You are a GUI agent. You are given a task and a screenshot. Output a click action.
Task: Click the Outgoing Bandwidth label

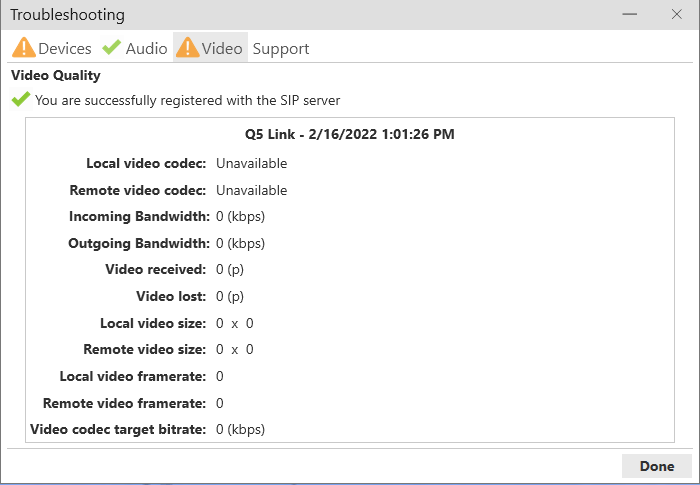[138, 243]
